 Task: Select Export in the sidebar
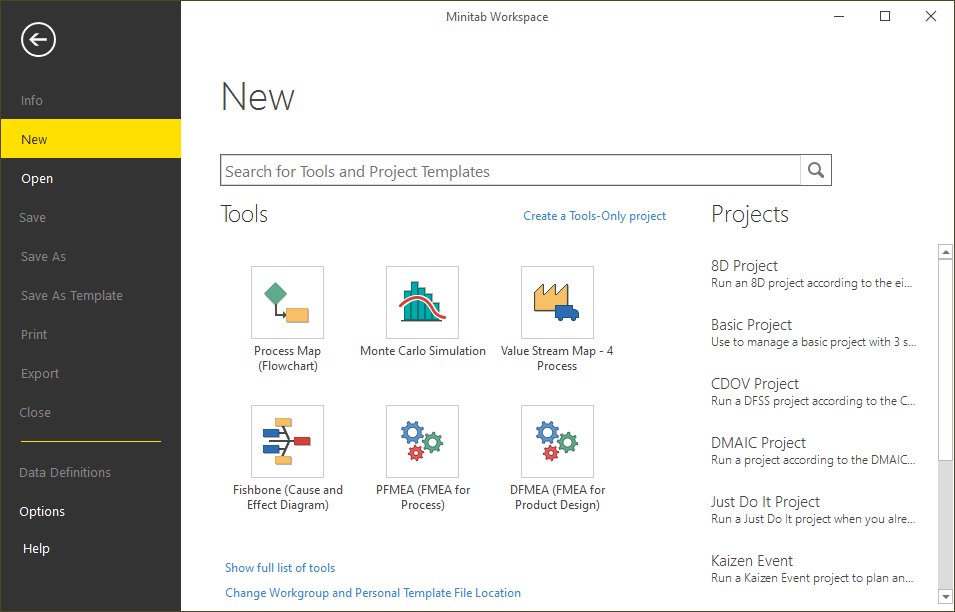40,373
